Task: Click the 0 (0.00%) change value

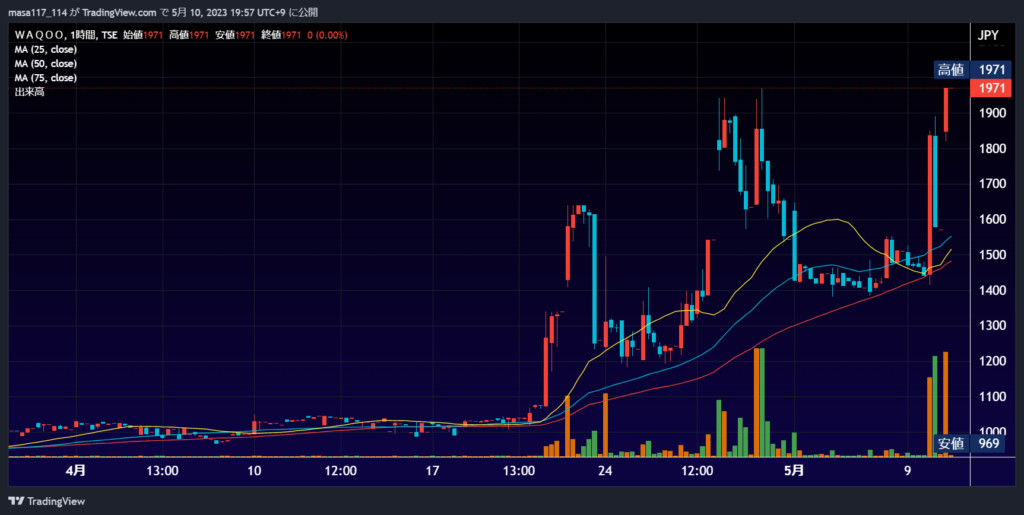Action: 327,35
